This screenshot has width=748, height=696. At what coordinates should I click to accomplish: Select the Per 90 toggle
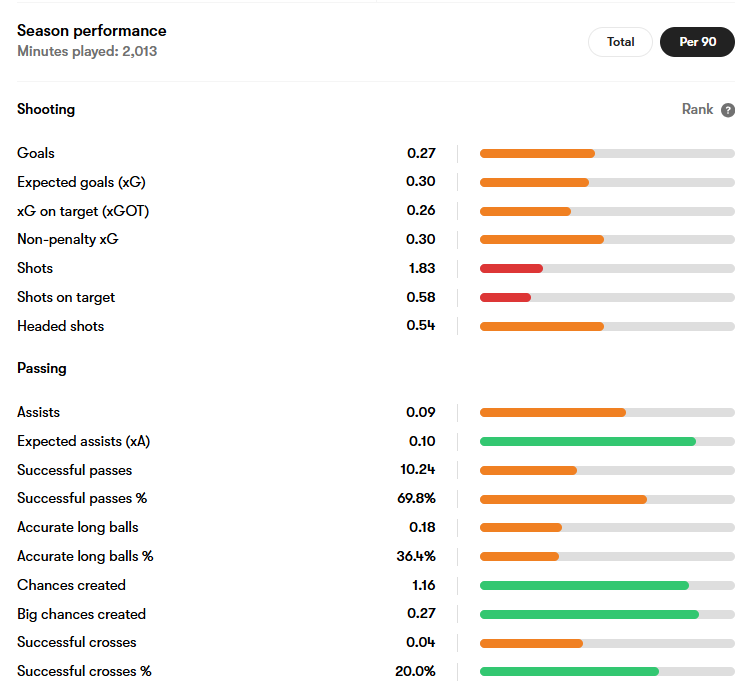coord(697,42)
